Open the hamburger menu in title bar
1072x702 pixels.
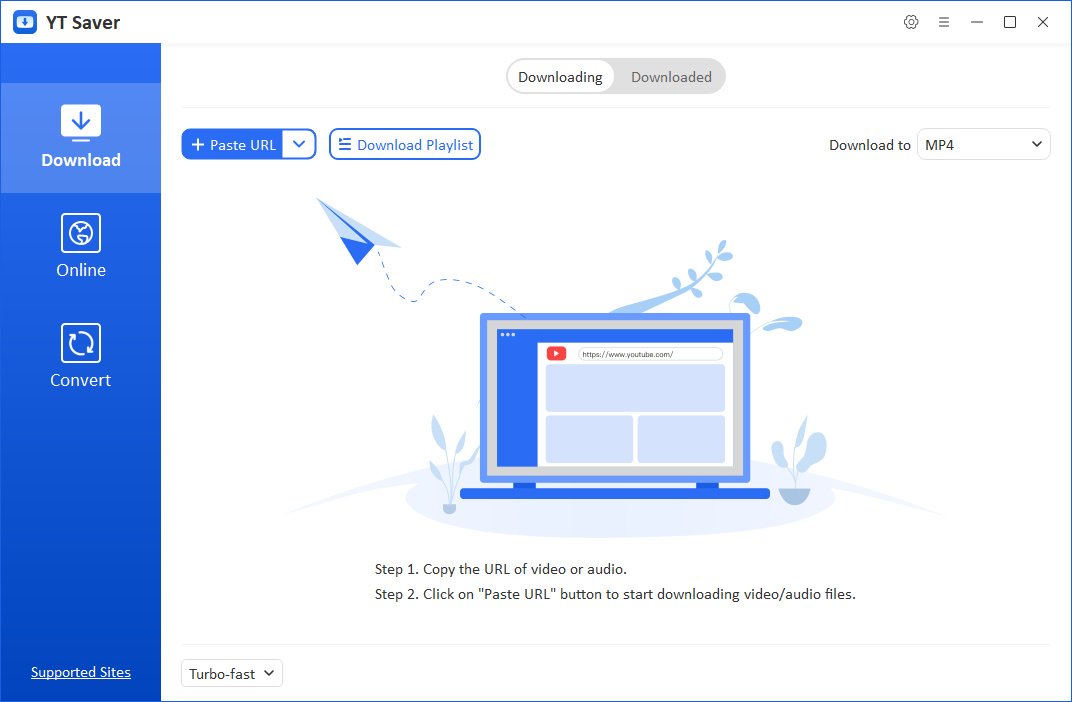click(x=943, y=22)
